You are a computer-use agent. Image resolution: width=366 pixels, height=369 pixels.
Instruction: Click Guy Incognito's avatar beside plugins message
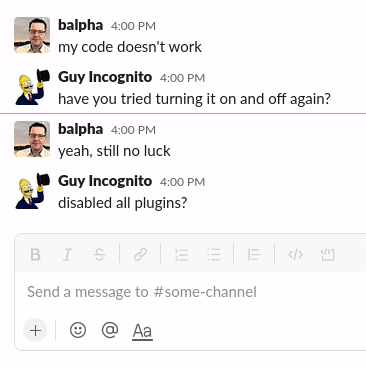click(x=32, y=191)
